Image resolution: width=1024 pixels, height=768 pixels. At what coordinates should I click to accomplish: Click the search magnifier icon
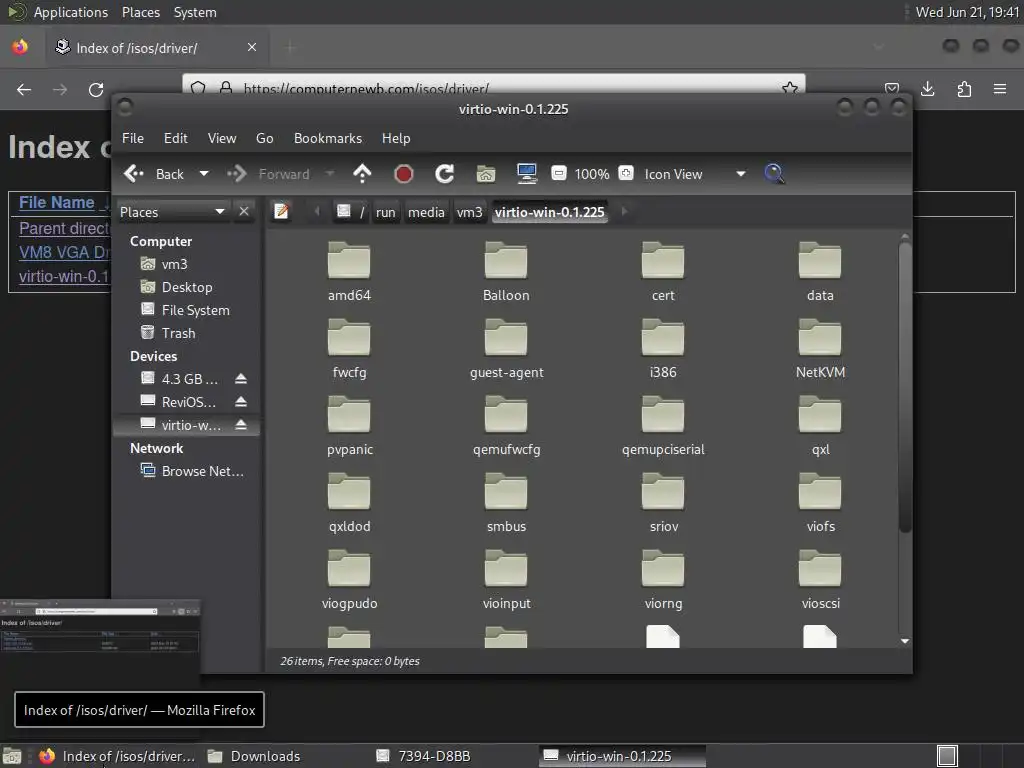(774, 174)
